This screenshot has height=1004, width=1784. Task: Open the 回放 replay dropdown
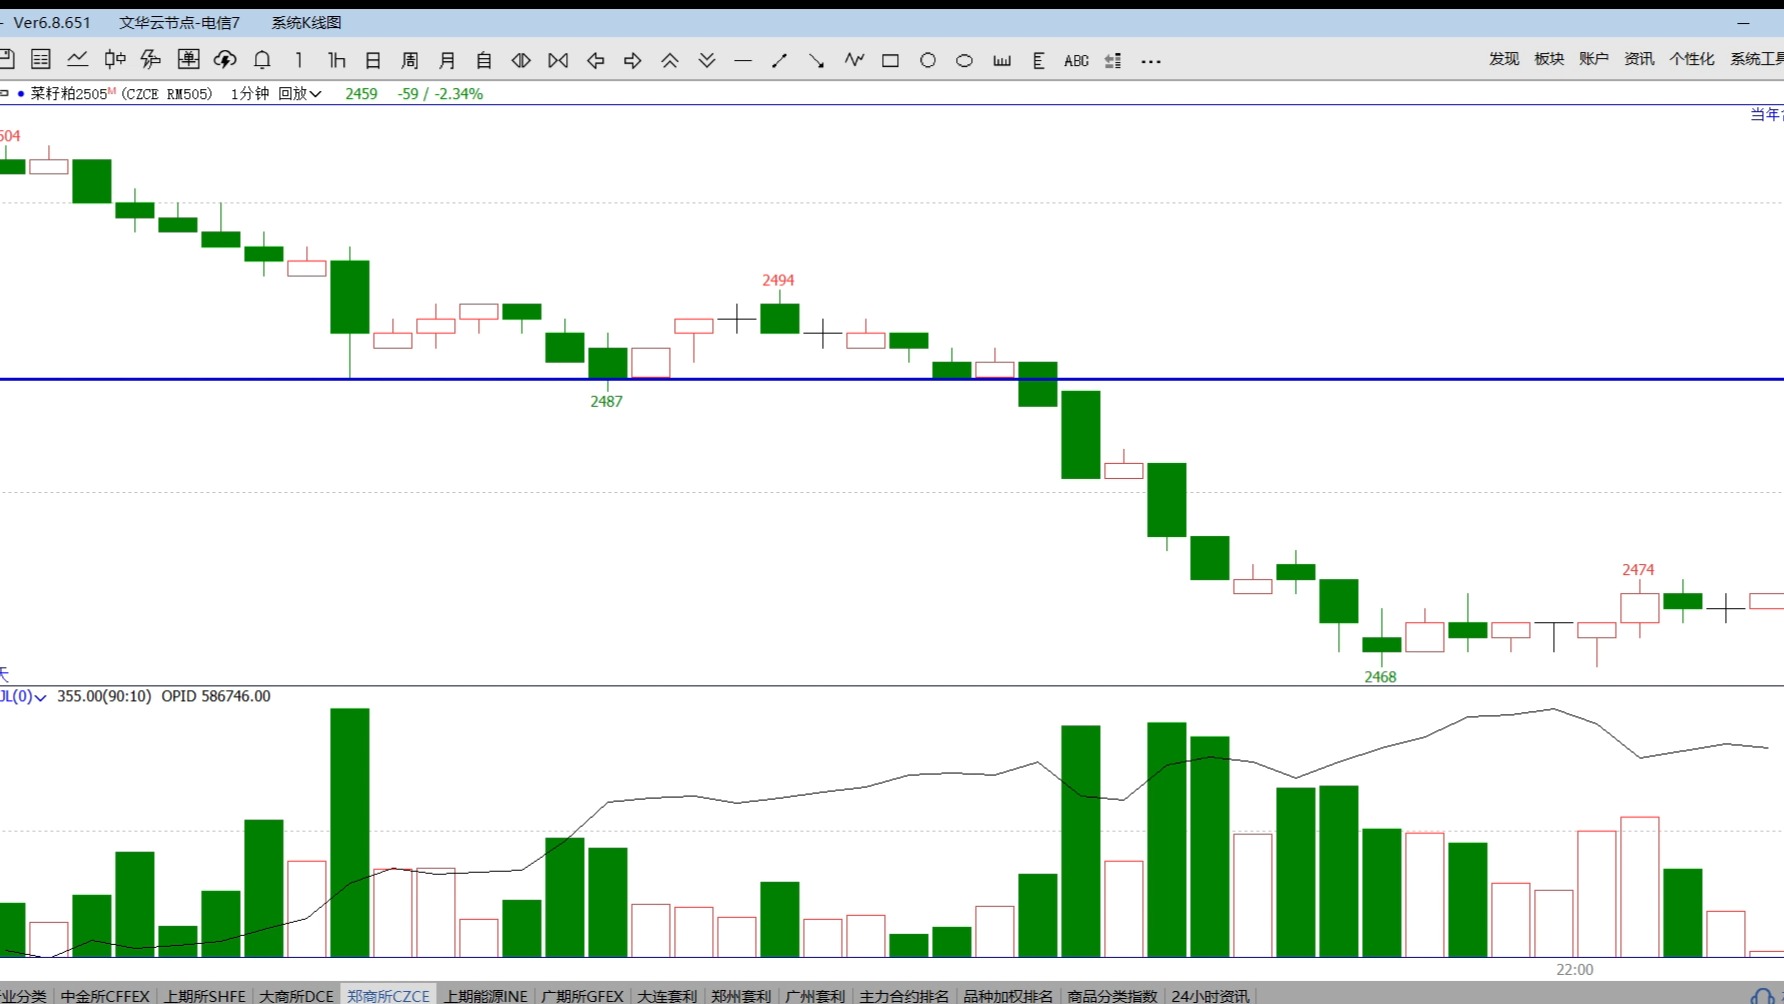click(x=299, y=94)
